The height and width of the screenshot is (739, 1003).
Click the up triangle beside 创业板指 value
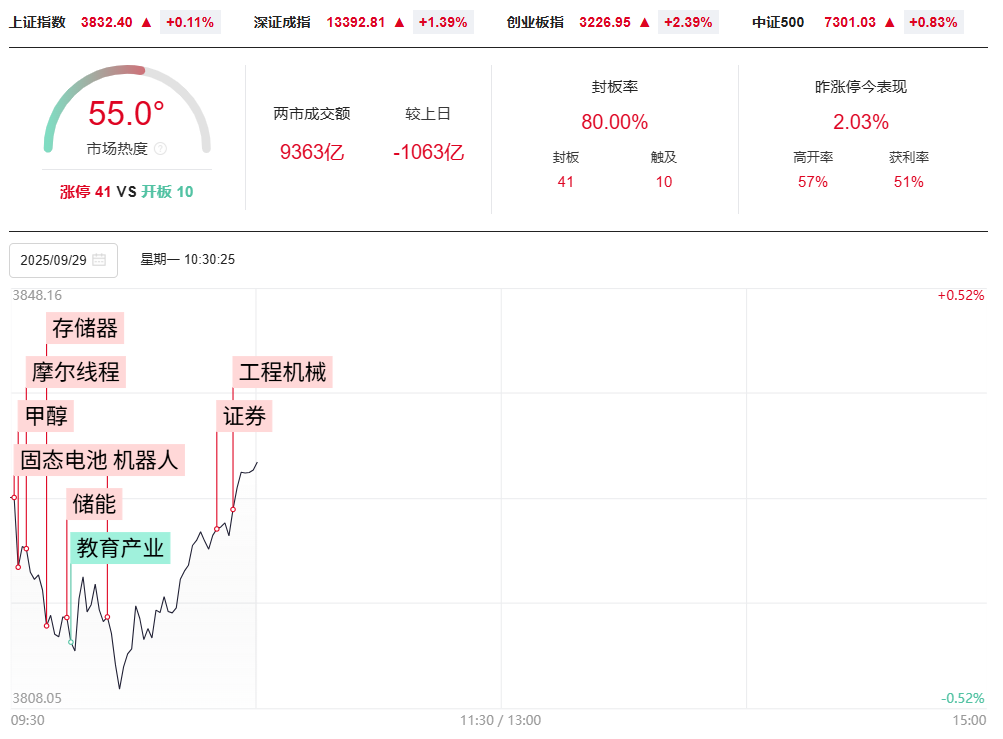644,22
